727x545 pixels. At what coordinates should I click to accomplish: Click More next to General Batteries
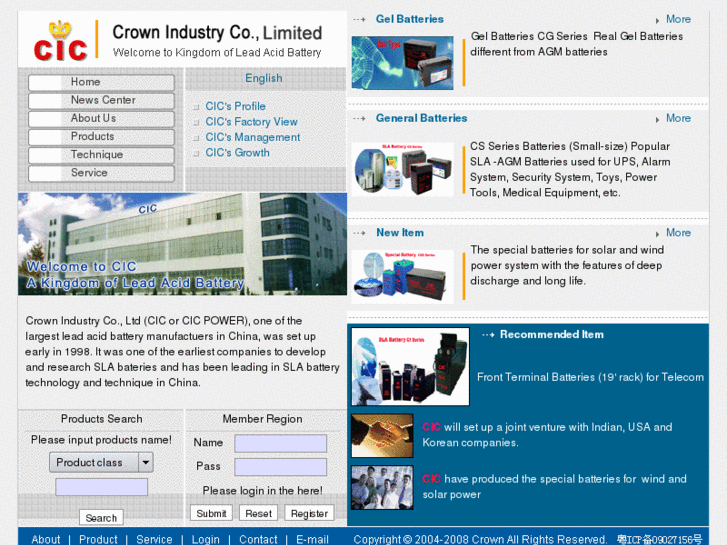(x=678, y=118)
